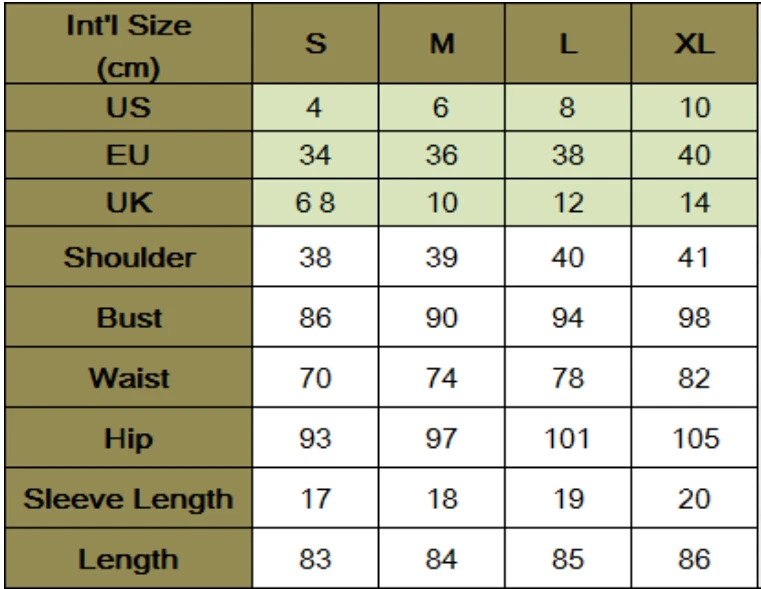Screen dimensions: 761x589
Task: Click the Sleeve Length value 17 cell
Action: [314, 499]
